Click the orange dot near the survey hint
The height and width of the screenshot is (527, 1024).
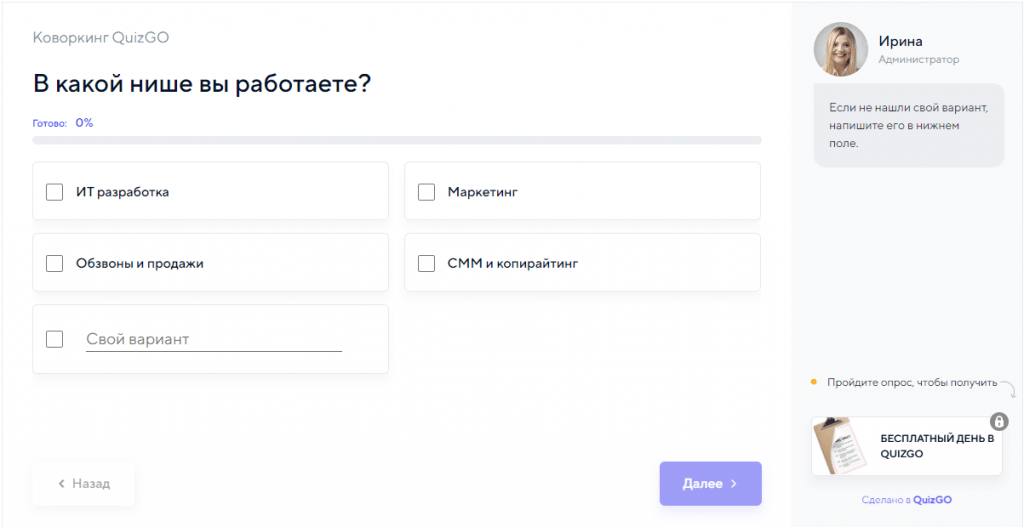(x=813, y=381)
